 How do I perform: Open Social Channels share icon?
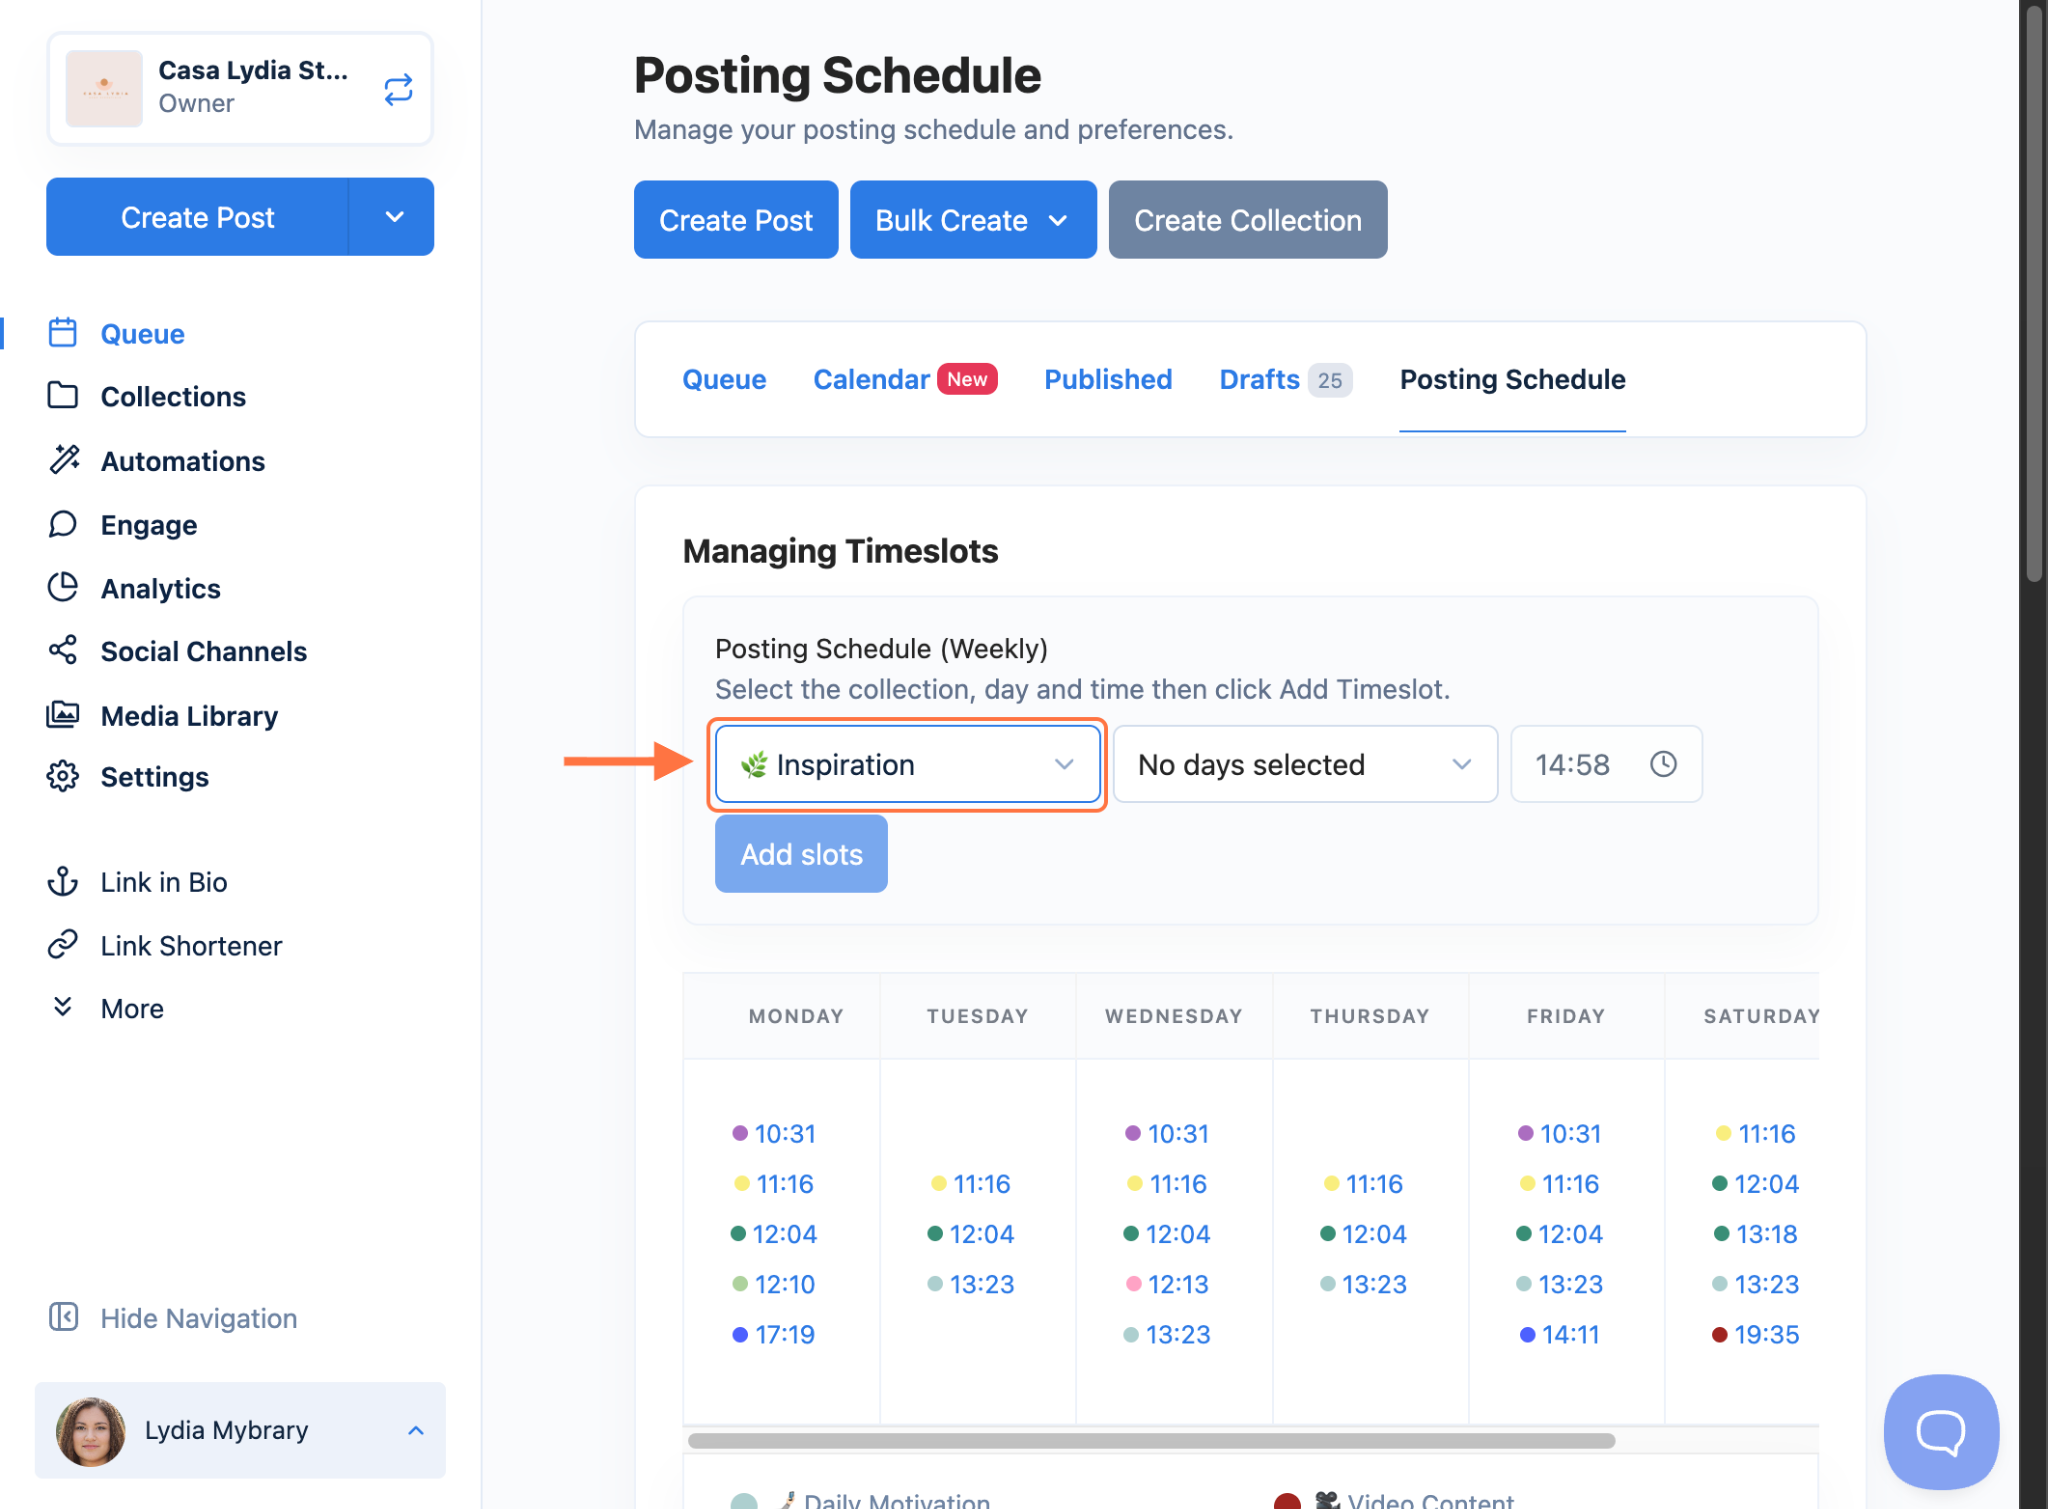pyautogui.click(x=63, y=650)
